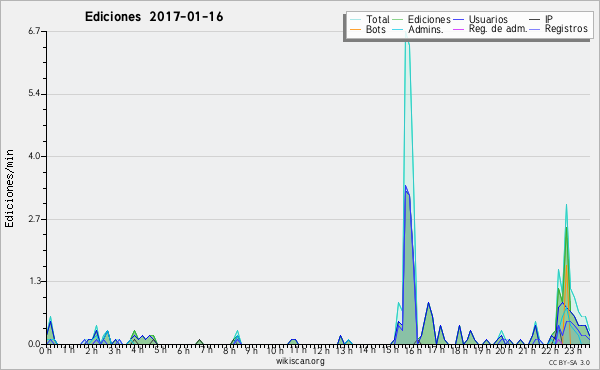Click the green peak near 17 h
Screen dimensions: 600x370
pyautogui.click(x=429, y=323)
